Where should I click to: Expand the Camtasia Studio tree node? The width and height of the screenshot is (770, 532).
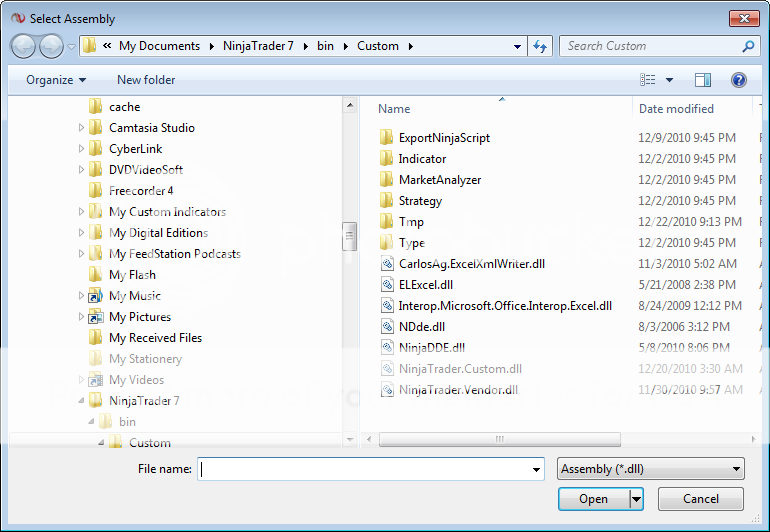81,128
